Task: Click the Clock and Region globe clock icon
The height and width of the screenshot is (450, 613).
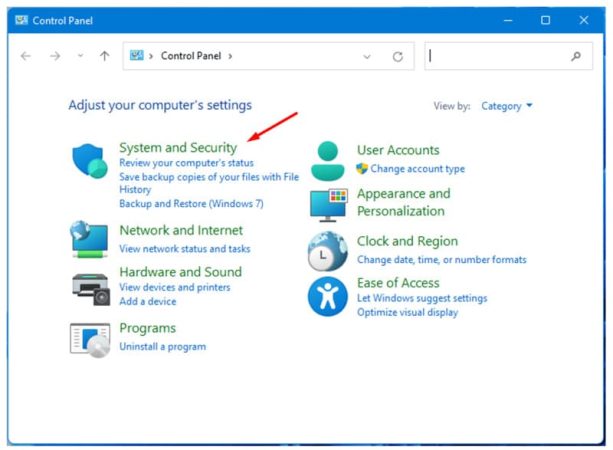Action: 328,251
